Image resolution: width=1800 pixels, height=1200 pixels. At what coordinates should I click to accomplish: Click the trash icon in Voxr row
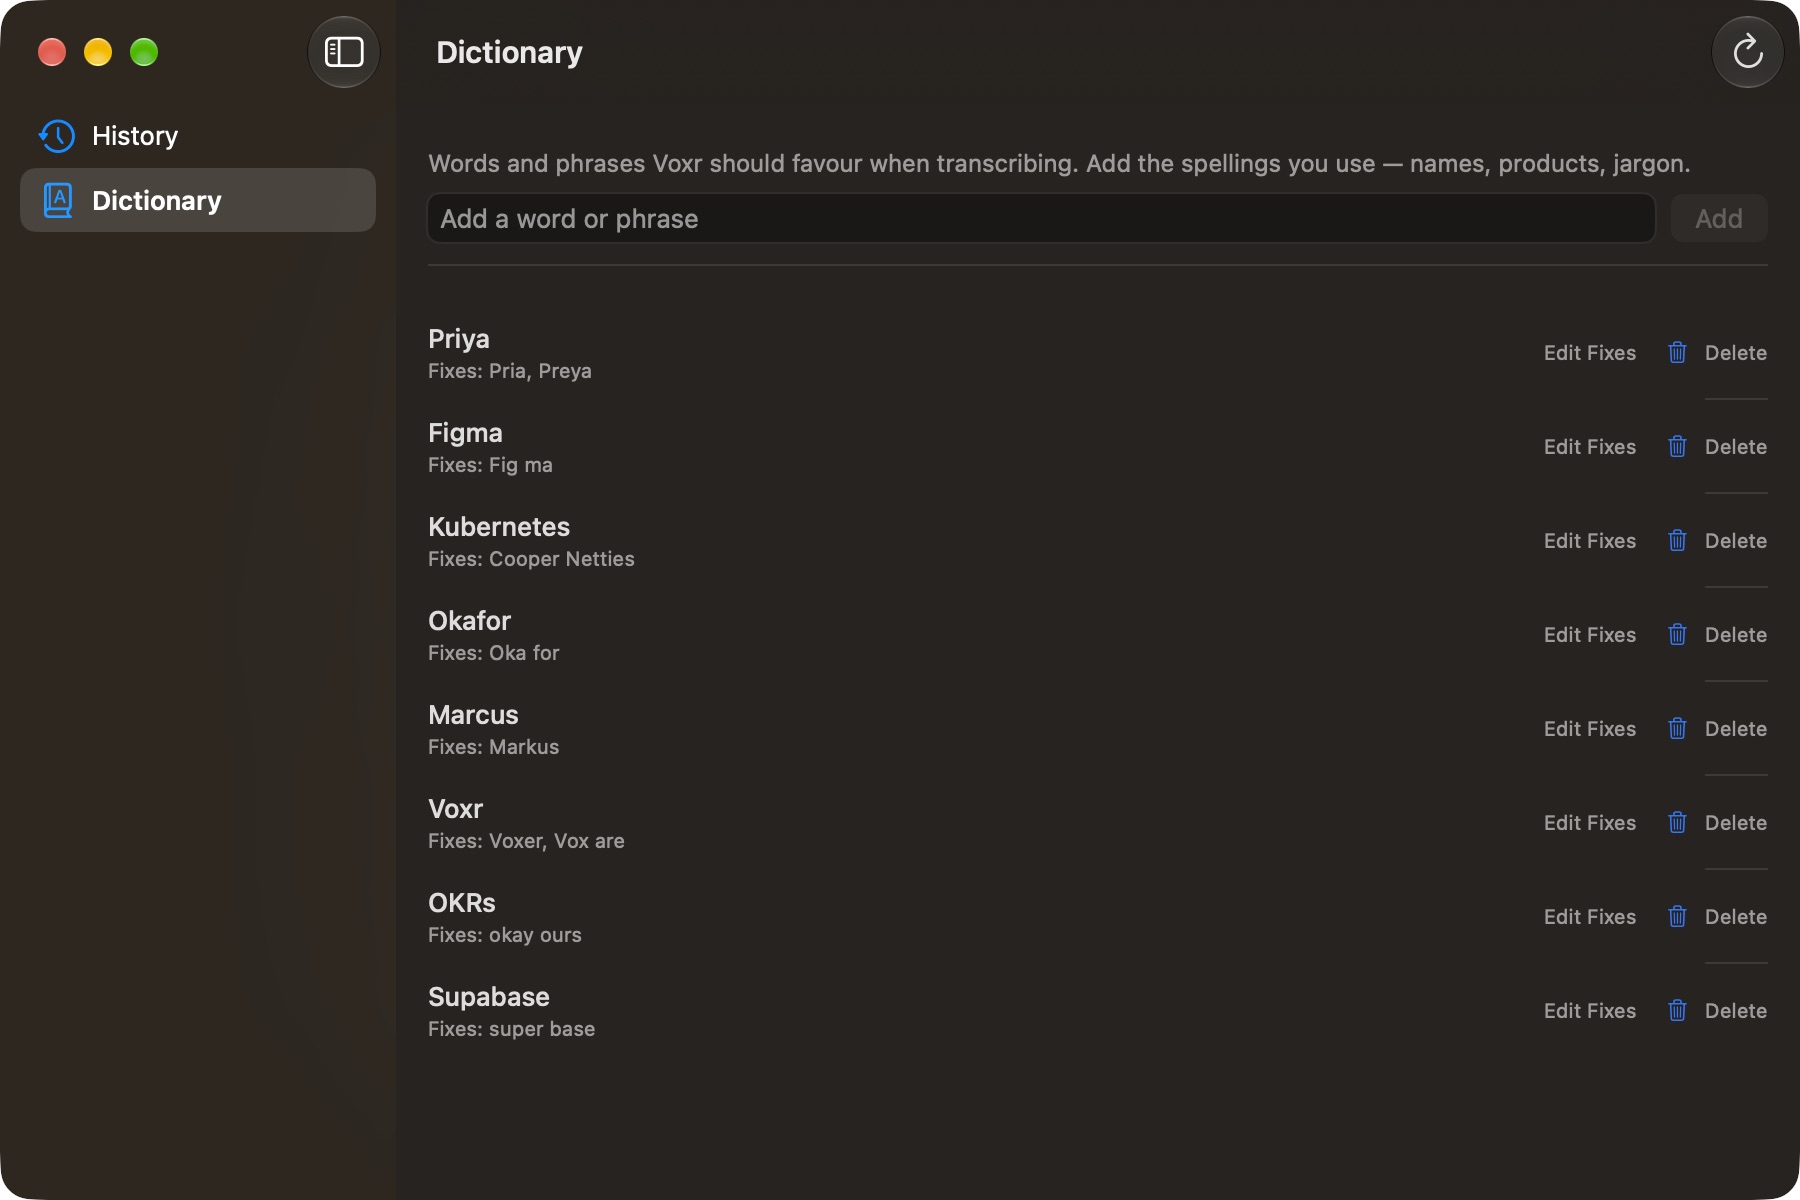point(1678,823)
